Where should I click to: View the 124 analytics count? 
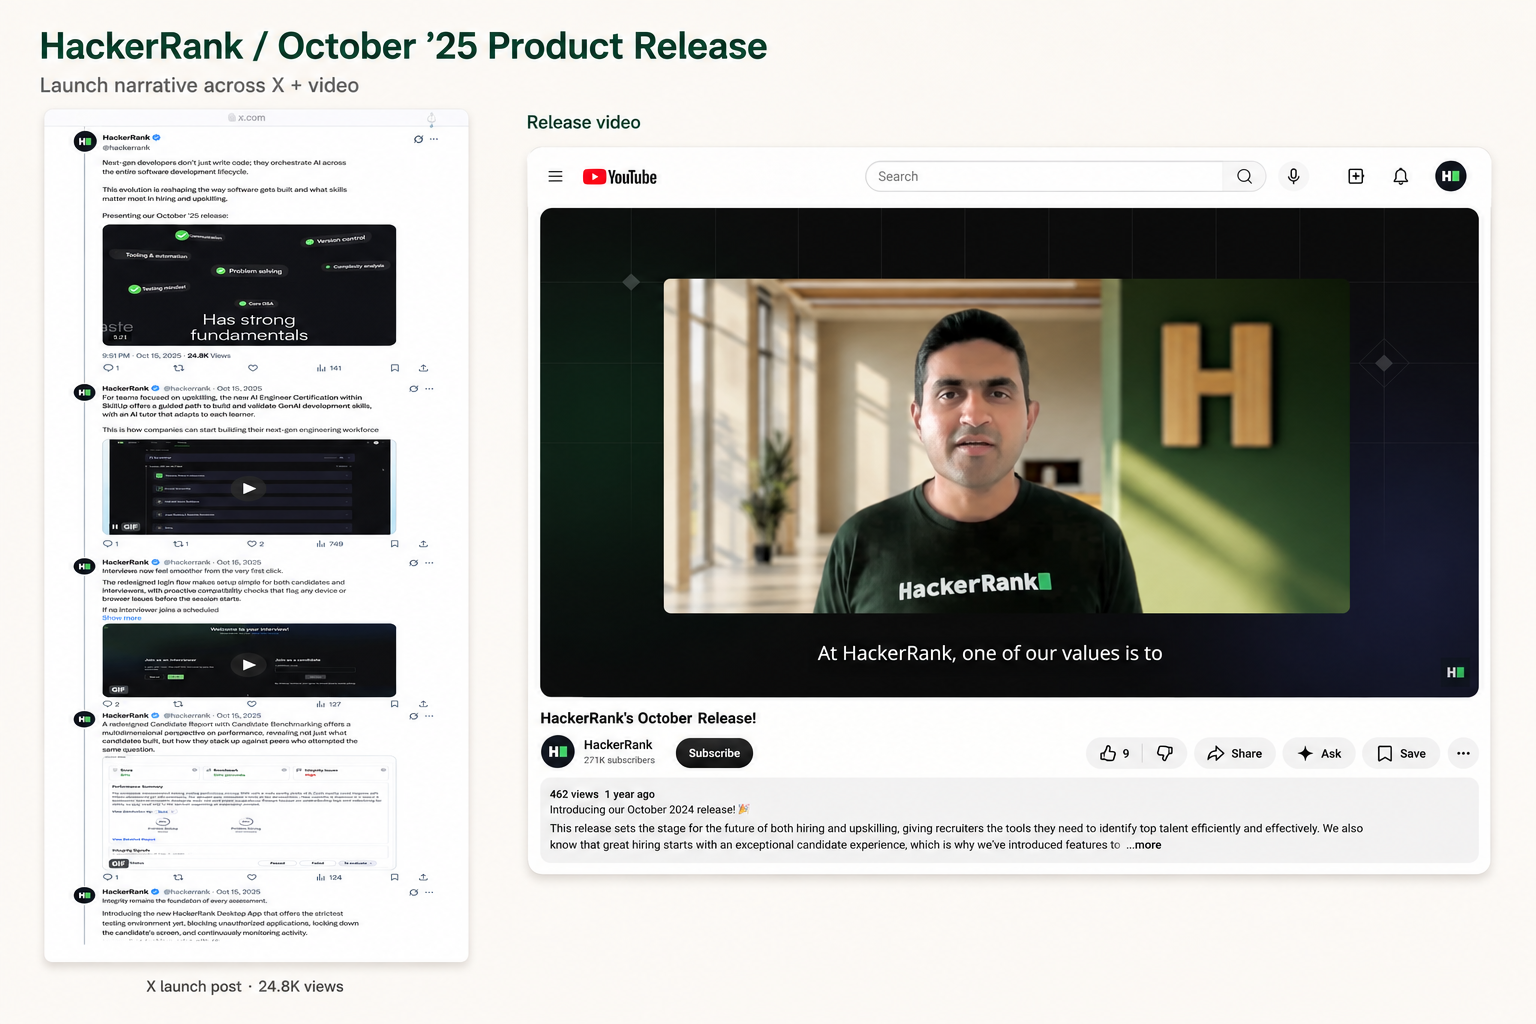click(x=329, y=877)
